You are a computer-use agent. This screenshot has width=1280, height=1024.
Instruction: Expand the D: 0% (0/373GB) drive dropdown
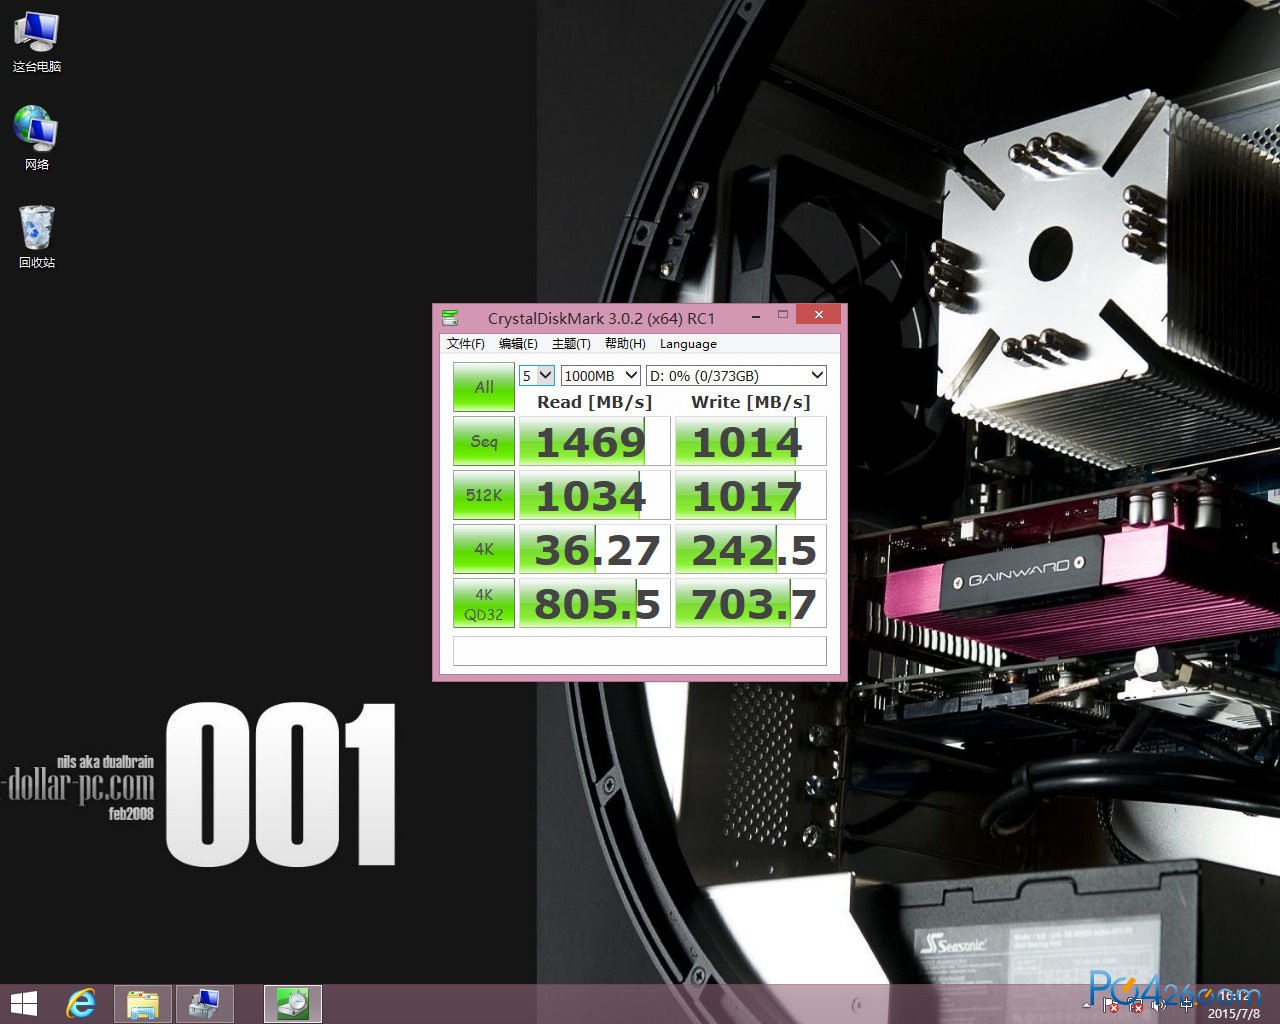(736, 376)
